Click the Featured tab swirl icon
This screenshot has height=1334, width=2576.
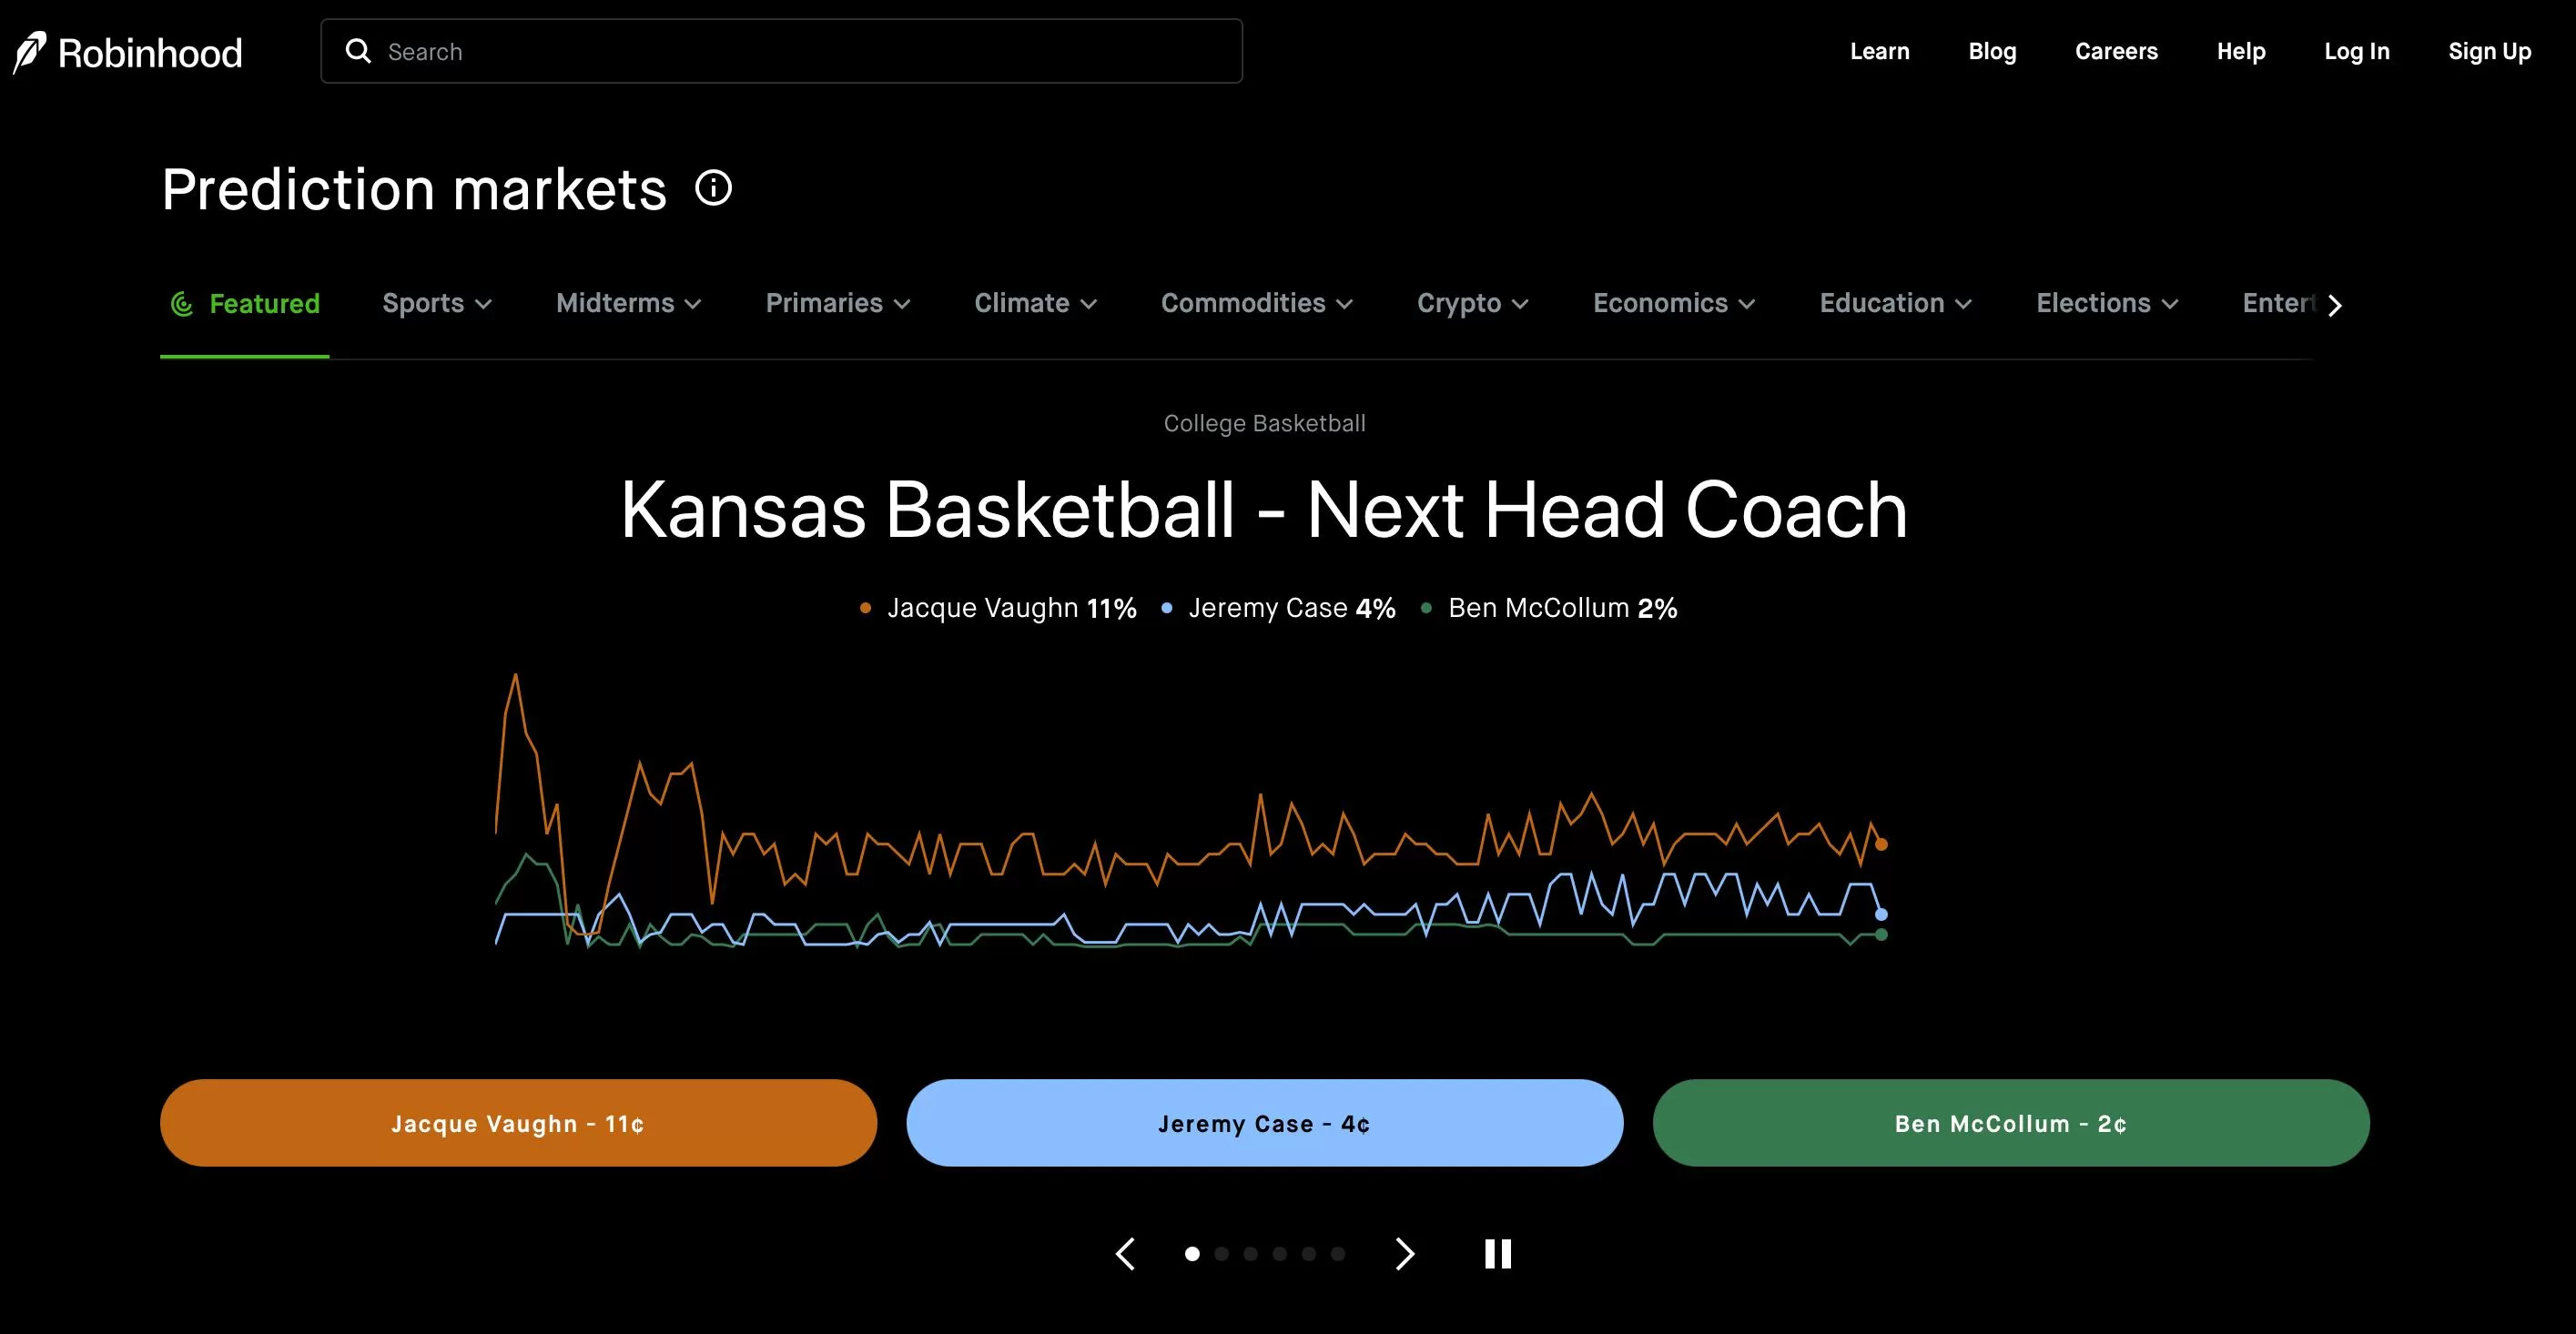coord(182,303)
